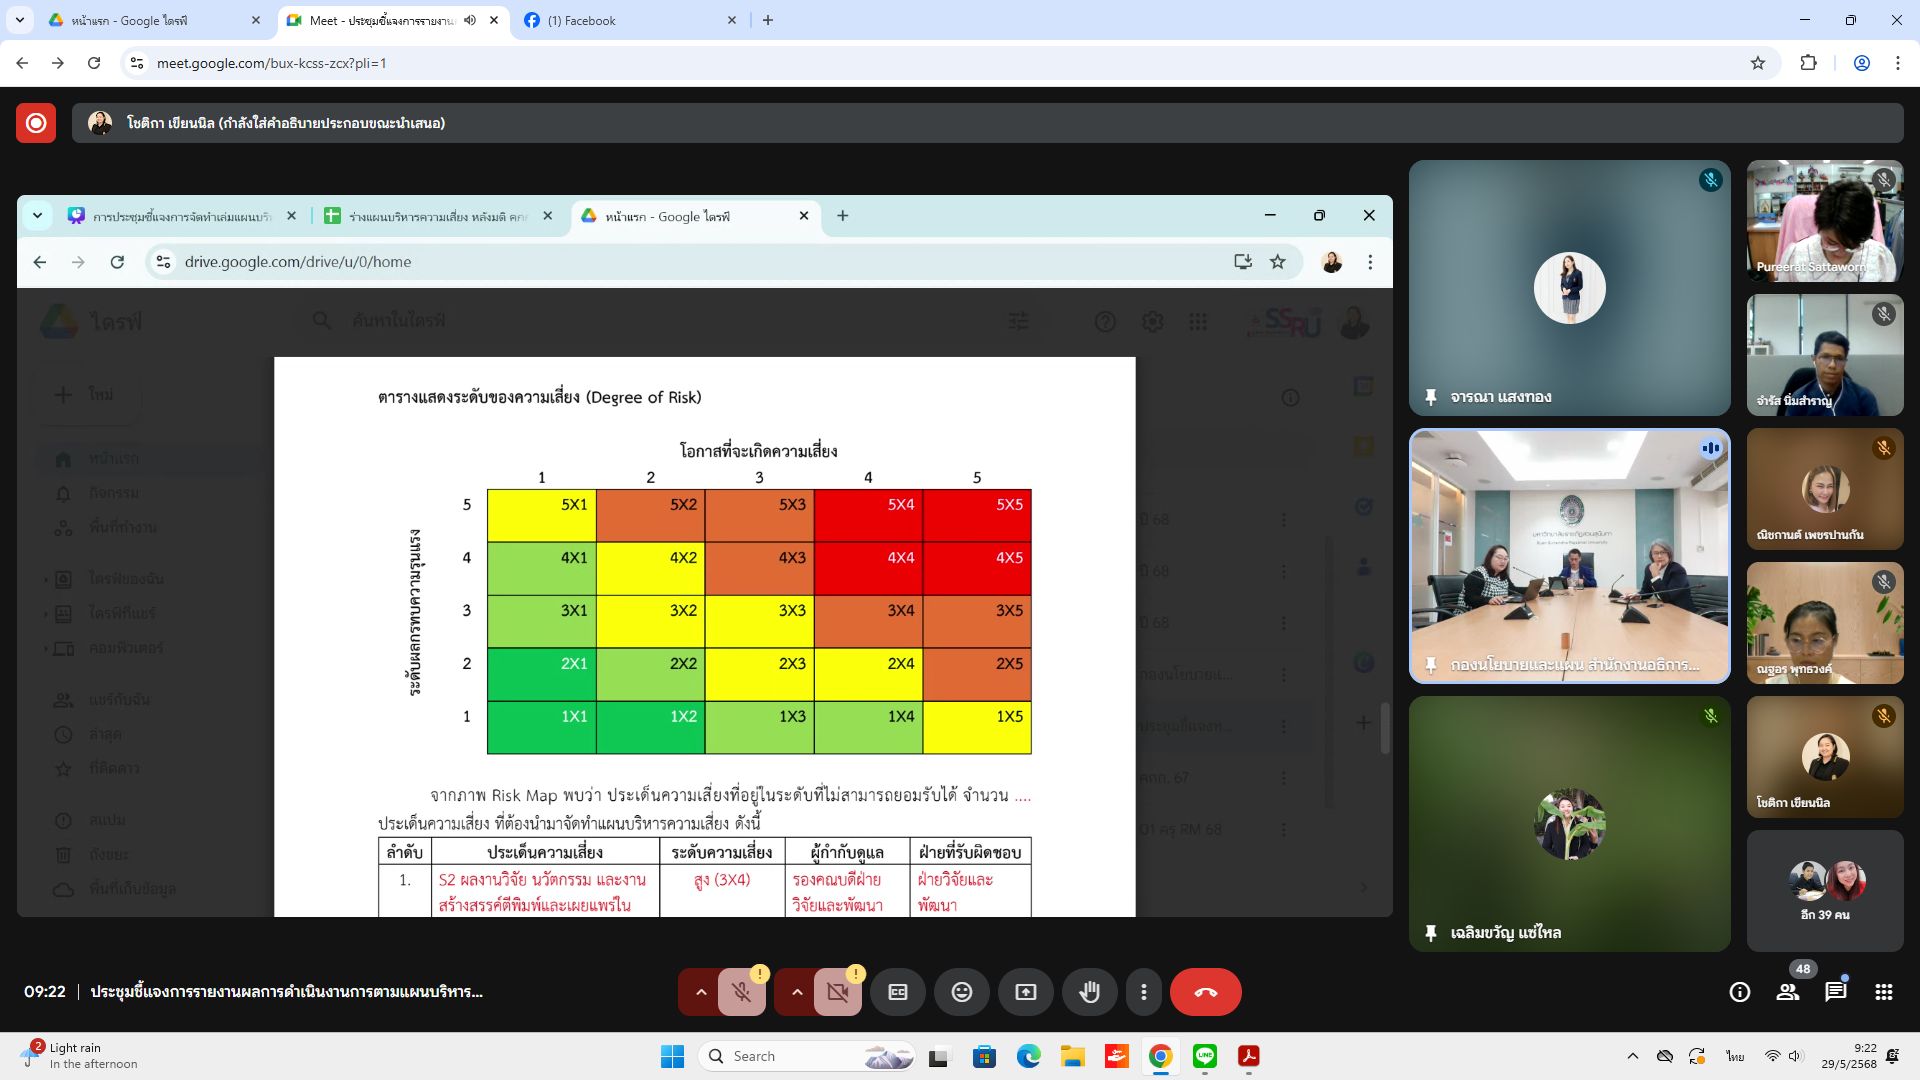Open the tab search dropdown in Chrome
1920x1080 pixels.
(19, 20)
